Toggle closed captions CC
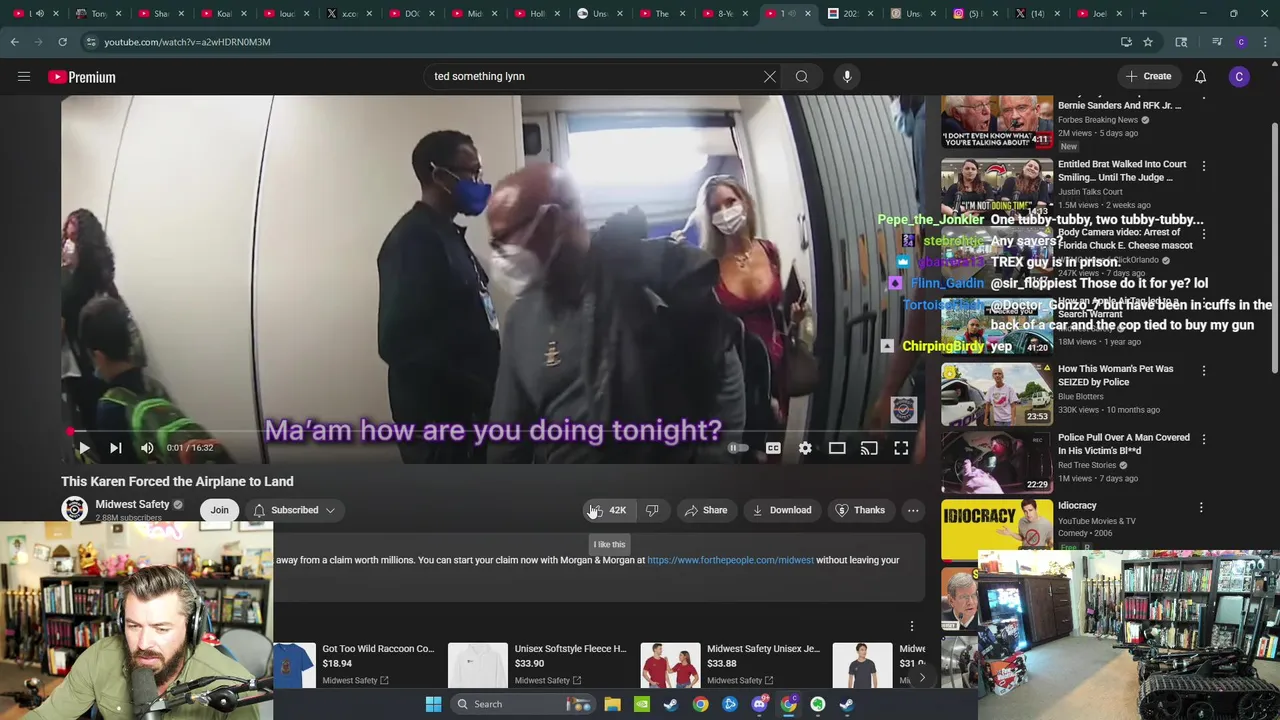Viewport: 1280px width, 720px height. click(x=773, y=448)
